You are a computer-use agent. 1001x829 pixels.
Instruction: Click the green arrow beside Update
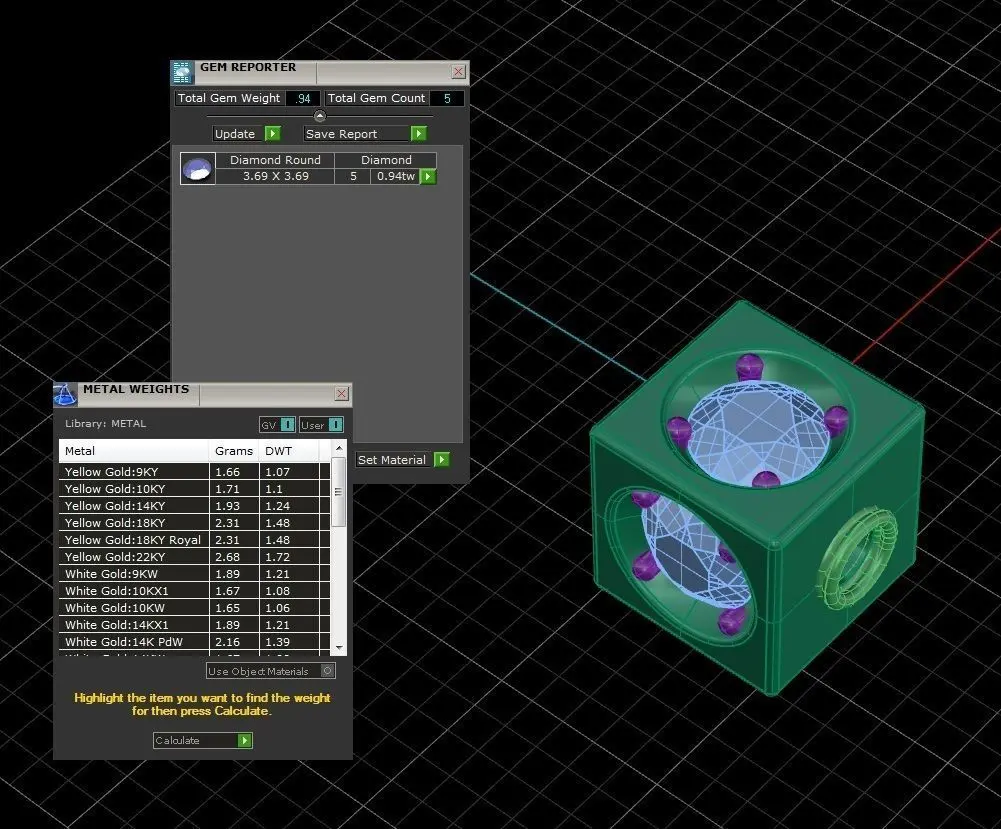point(273,133)
